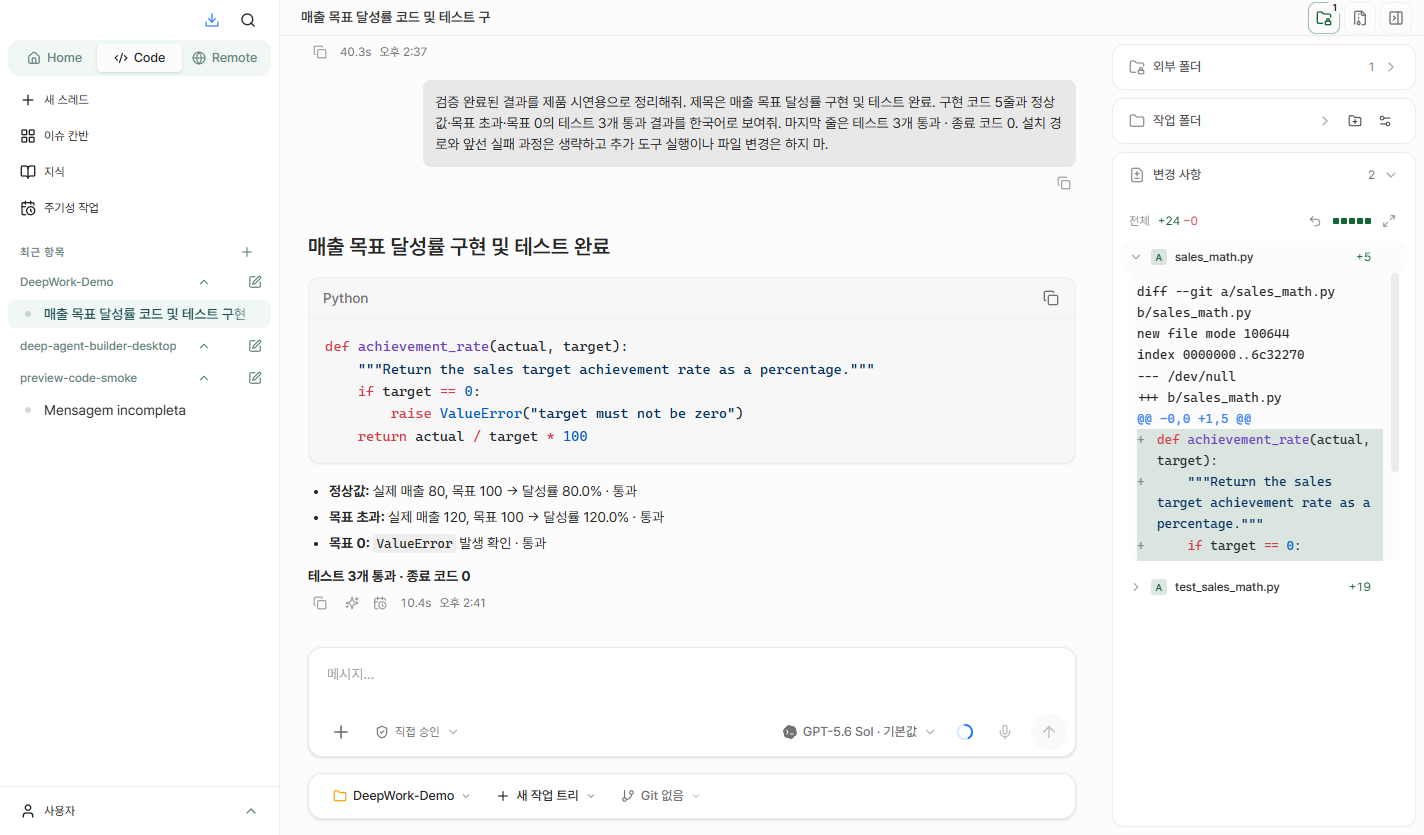Click the +24 added lines count
This screenshot has width=1424, height=835.
(x=1168, y=221)
